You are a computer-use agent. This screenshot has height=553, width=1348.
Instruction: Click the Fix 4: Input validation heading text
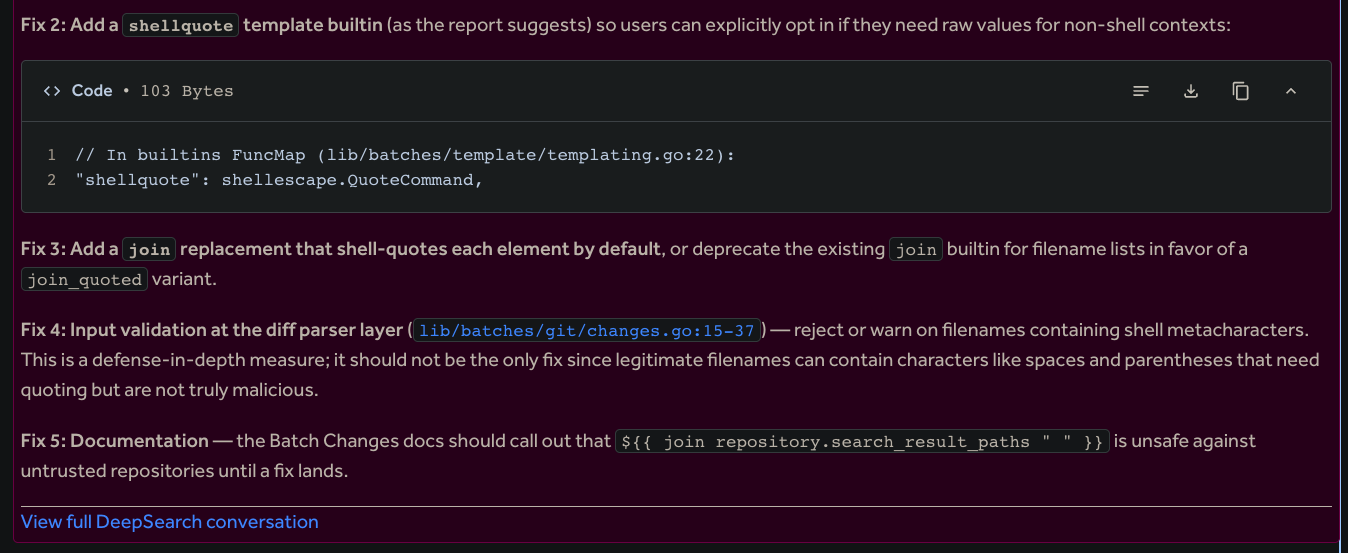point(212,330)
